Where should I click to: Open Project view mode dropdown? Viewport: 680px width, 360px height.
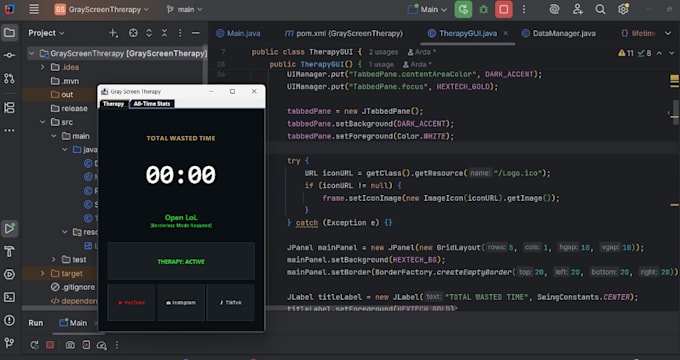click(x=46, y=33)
